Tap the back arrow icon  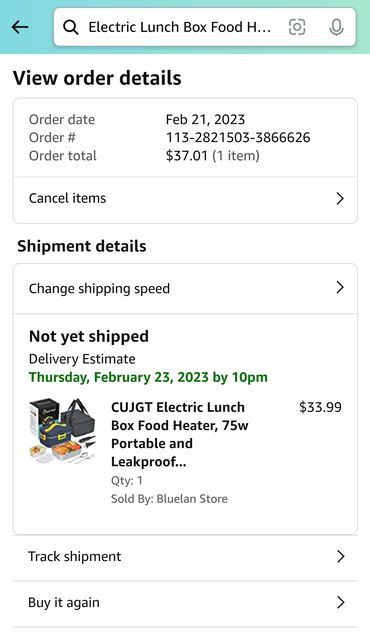point(20,27)
